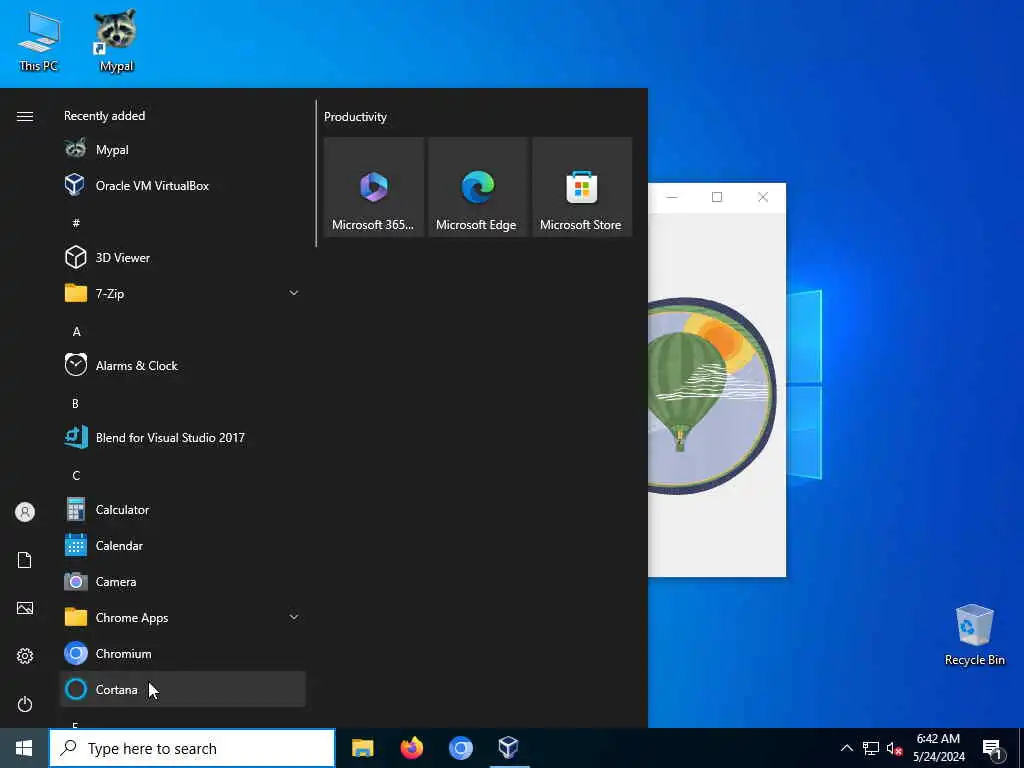The width and height of the screenshot is (1024, 768).
Task: Click the 'C' letter group header
Action: 76,475
